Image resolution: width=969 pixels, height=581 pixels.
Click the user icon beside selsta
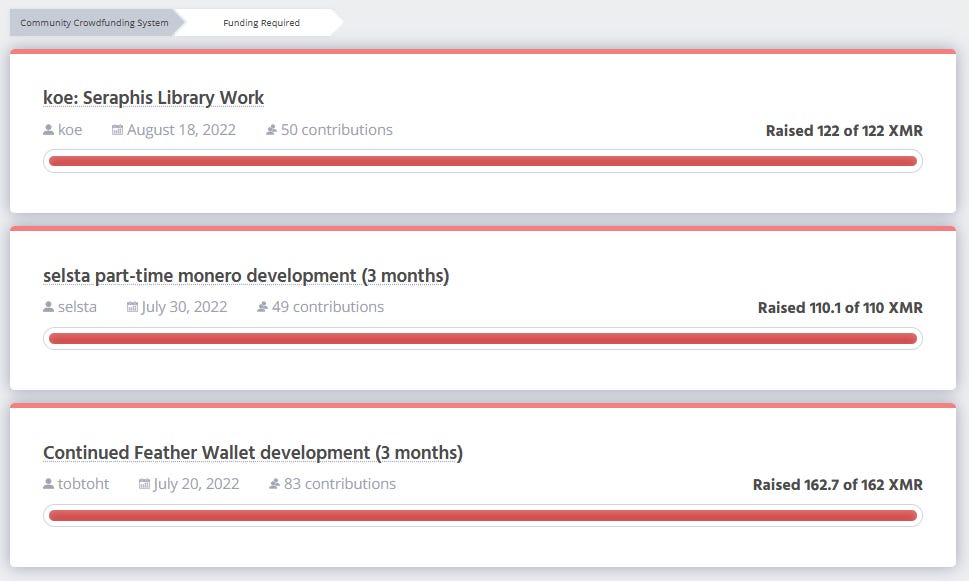(48, 307)
